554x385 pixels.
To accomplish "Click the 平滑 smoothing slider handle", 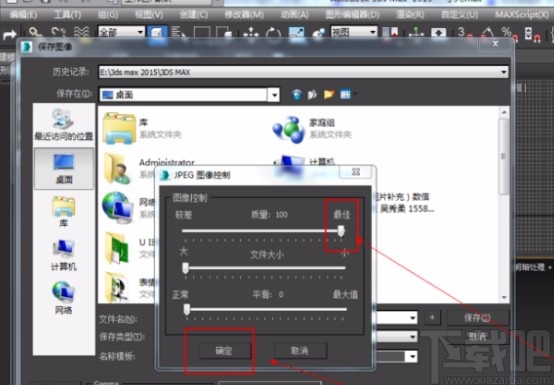I will 187,310.
